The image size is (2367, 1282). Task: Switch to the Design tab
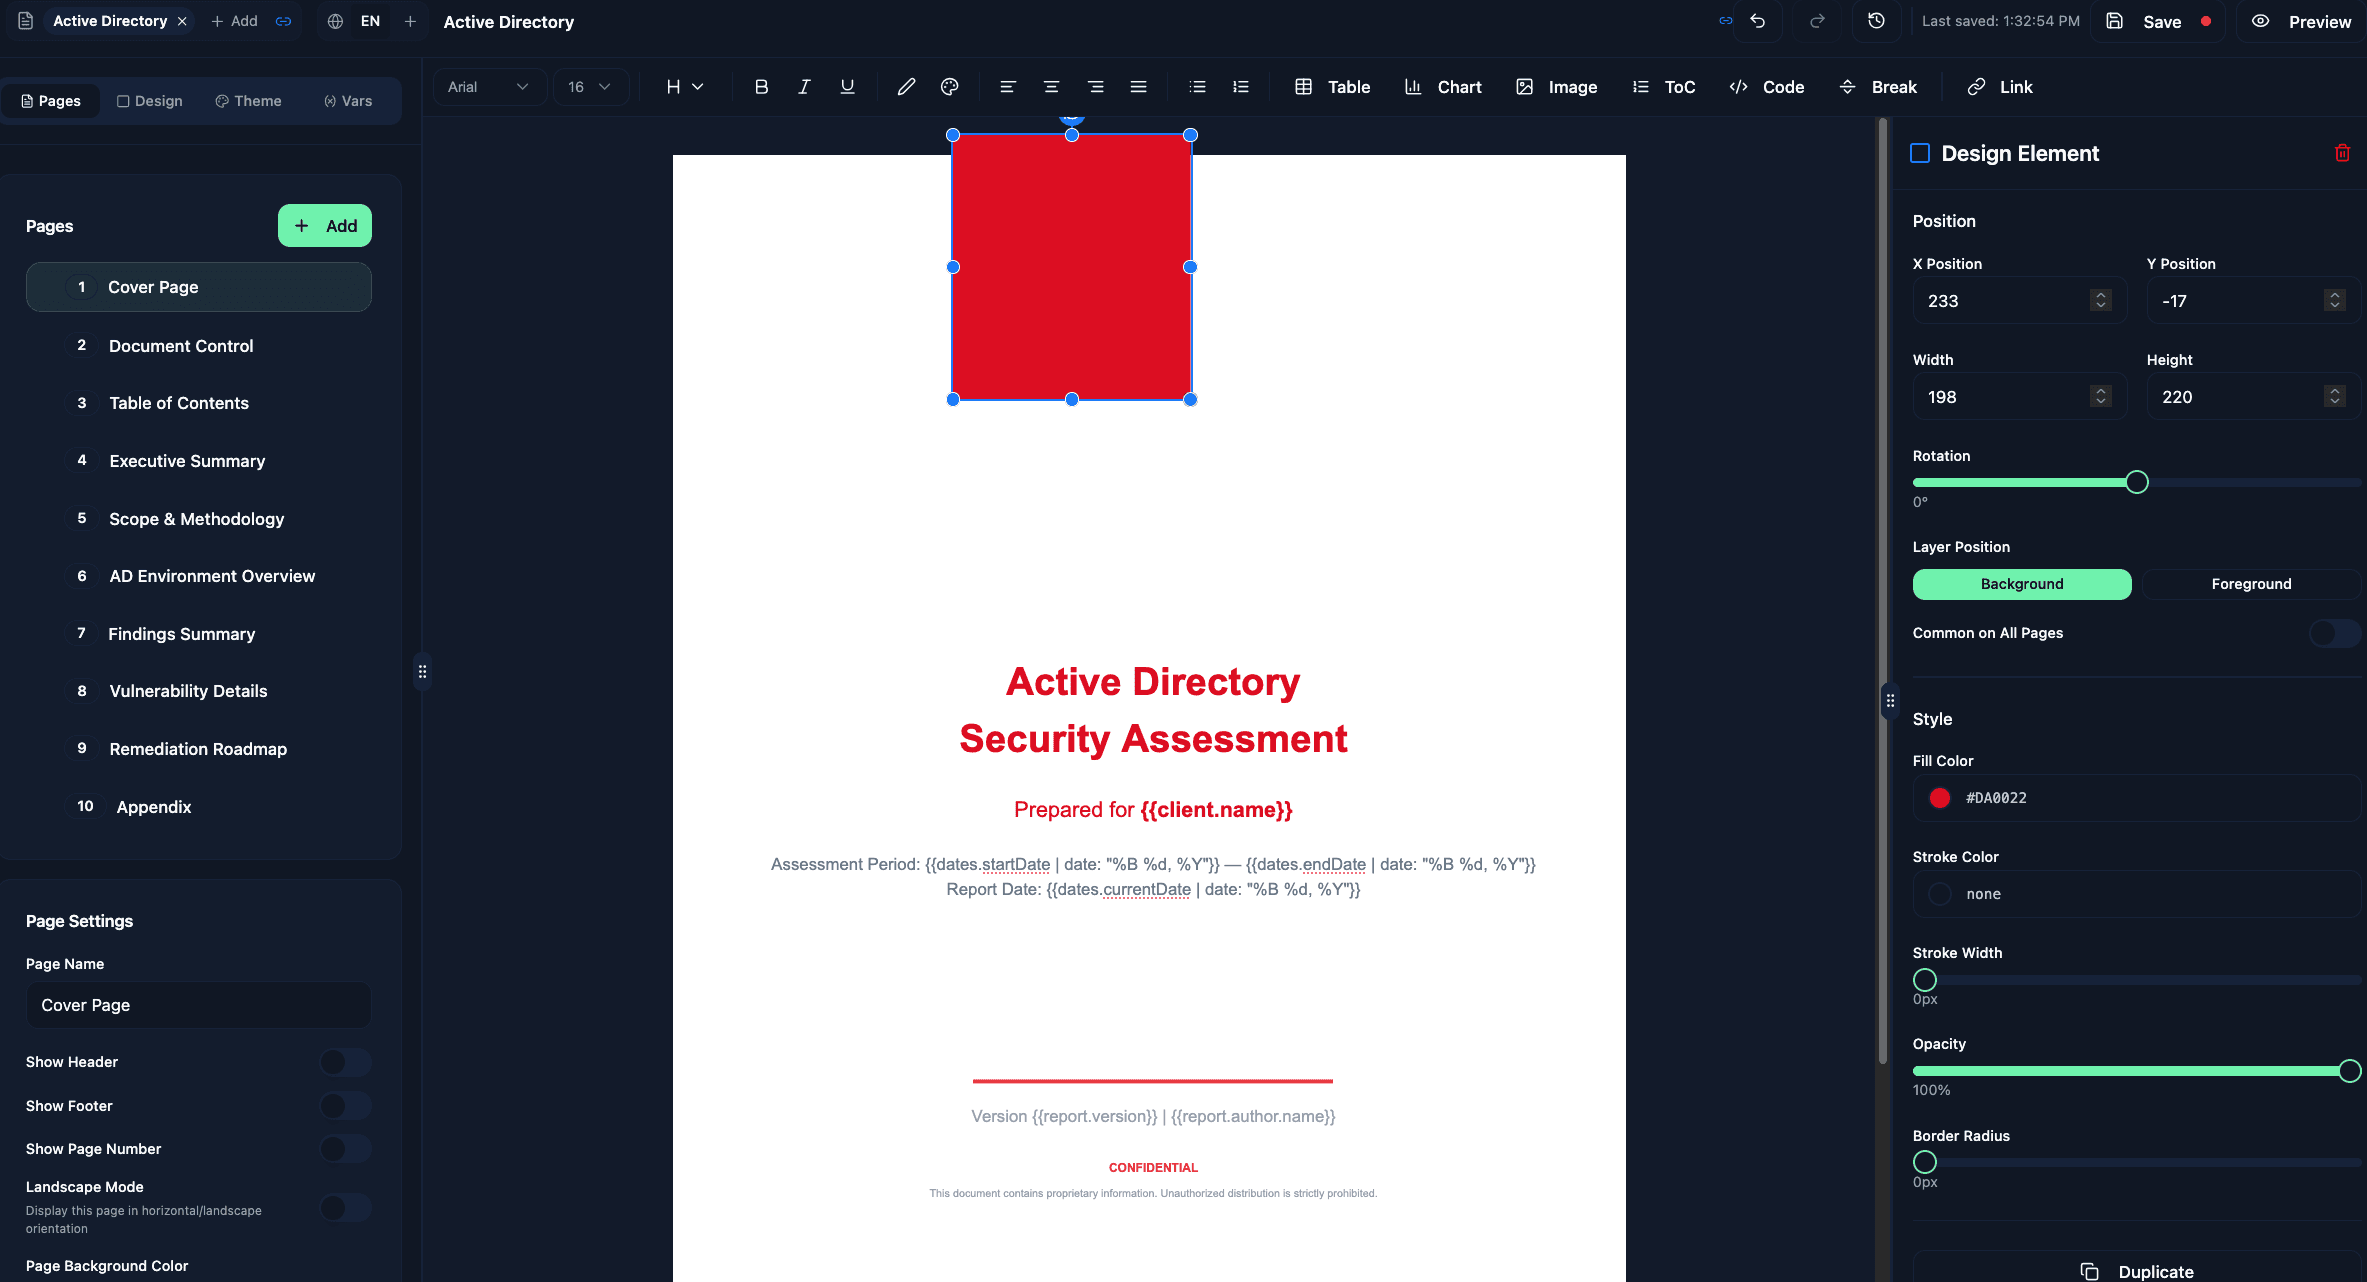[149, 101]
